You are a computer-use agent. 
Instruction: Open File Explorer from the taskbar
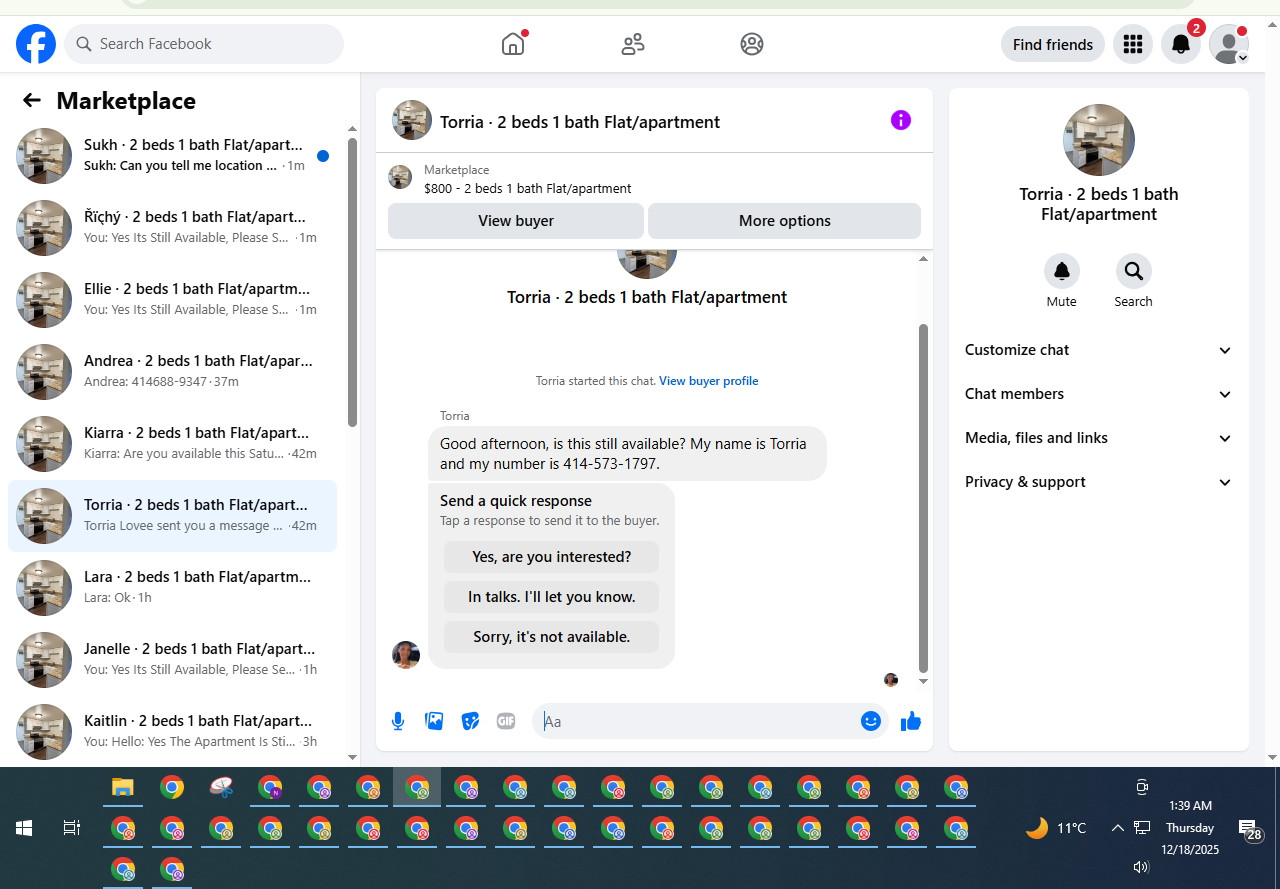tap(122, 788)
